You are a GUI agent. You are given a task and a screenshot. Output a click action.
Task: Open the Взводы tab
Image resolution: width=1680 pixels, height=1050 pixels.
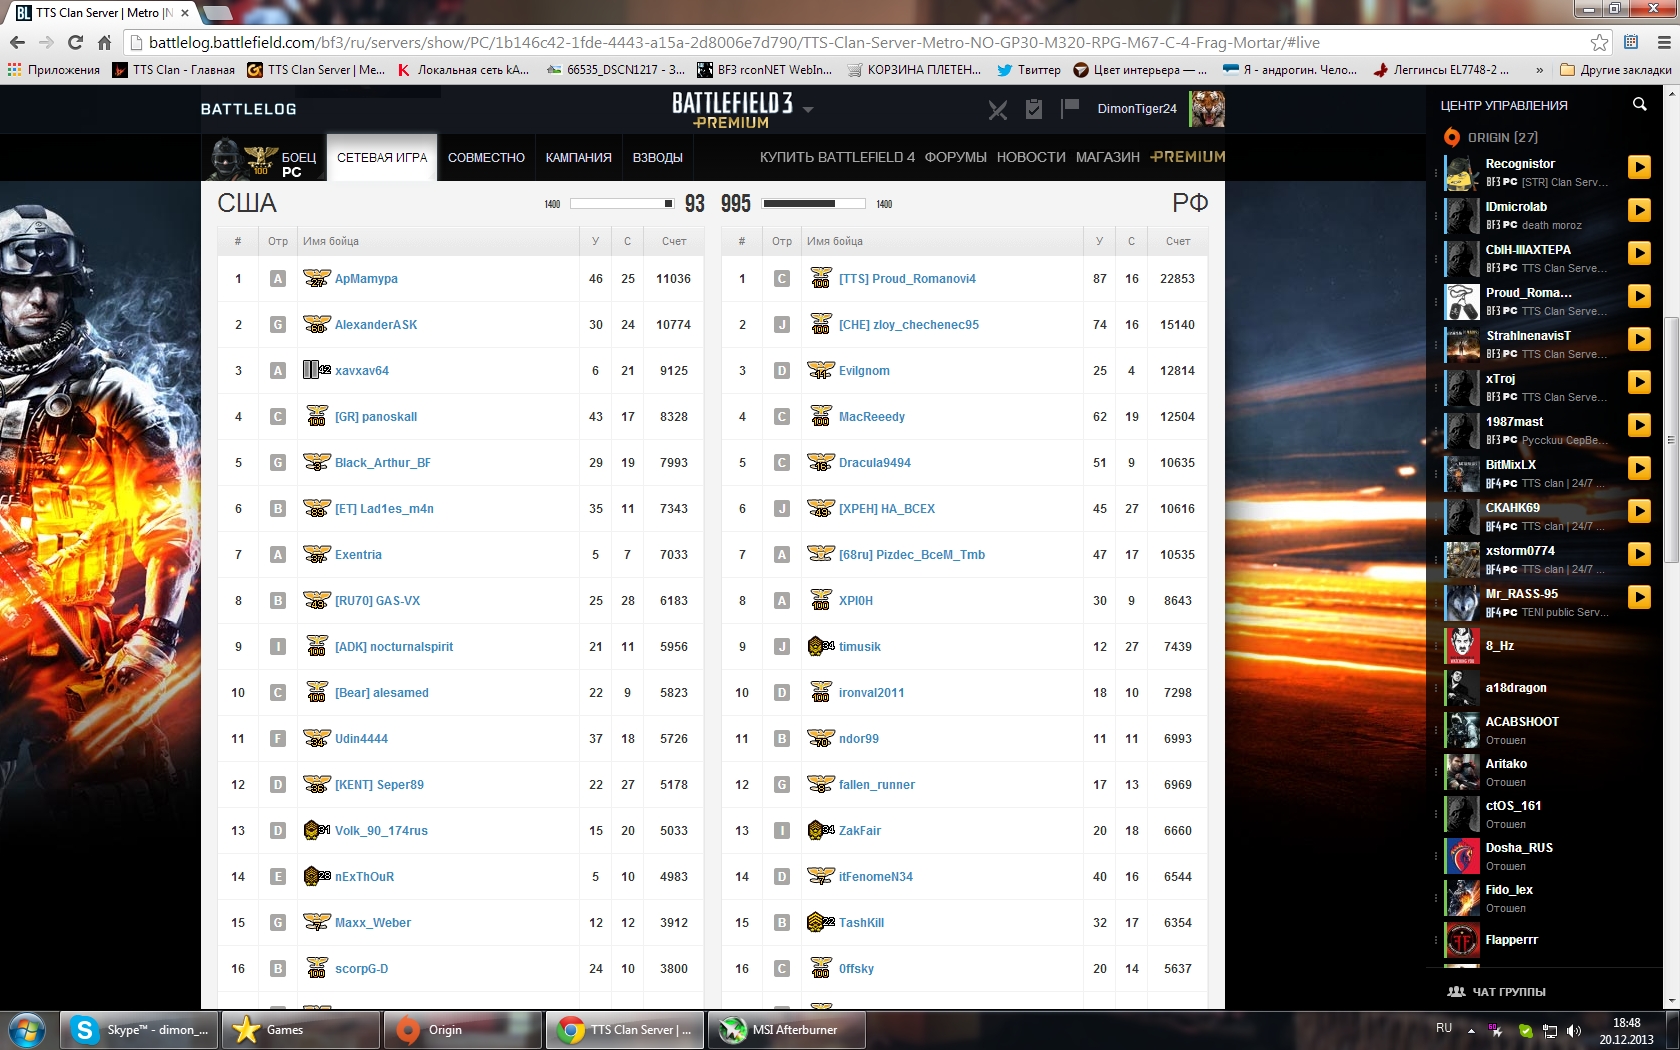658,158
